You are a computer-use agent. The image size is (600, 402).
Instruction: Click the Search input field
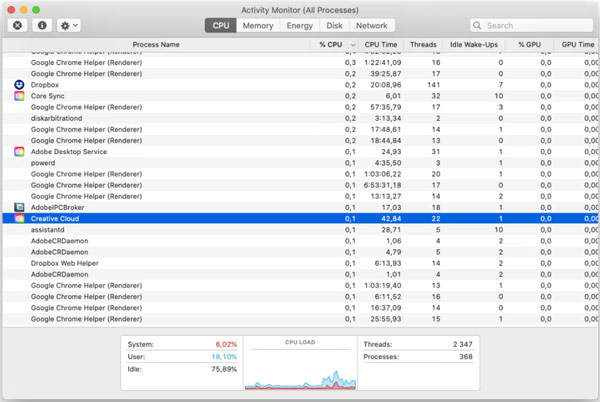(x=532, y=26)
